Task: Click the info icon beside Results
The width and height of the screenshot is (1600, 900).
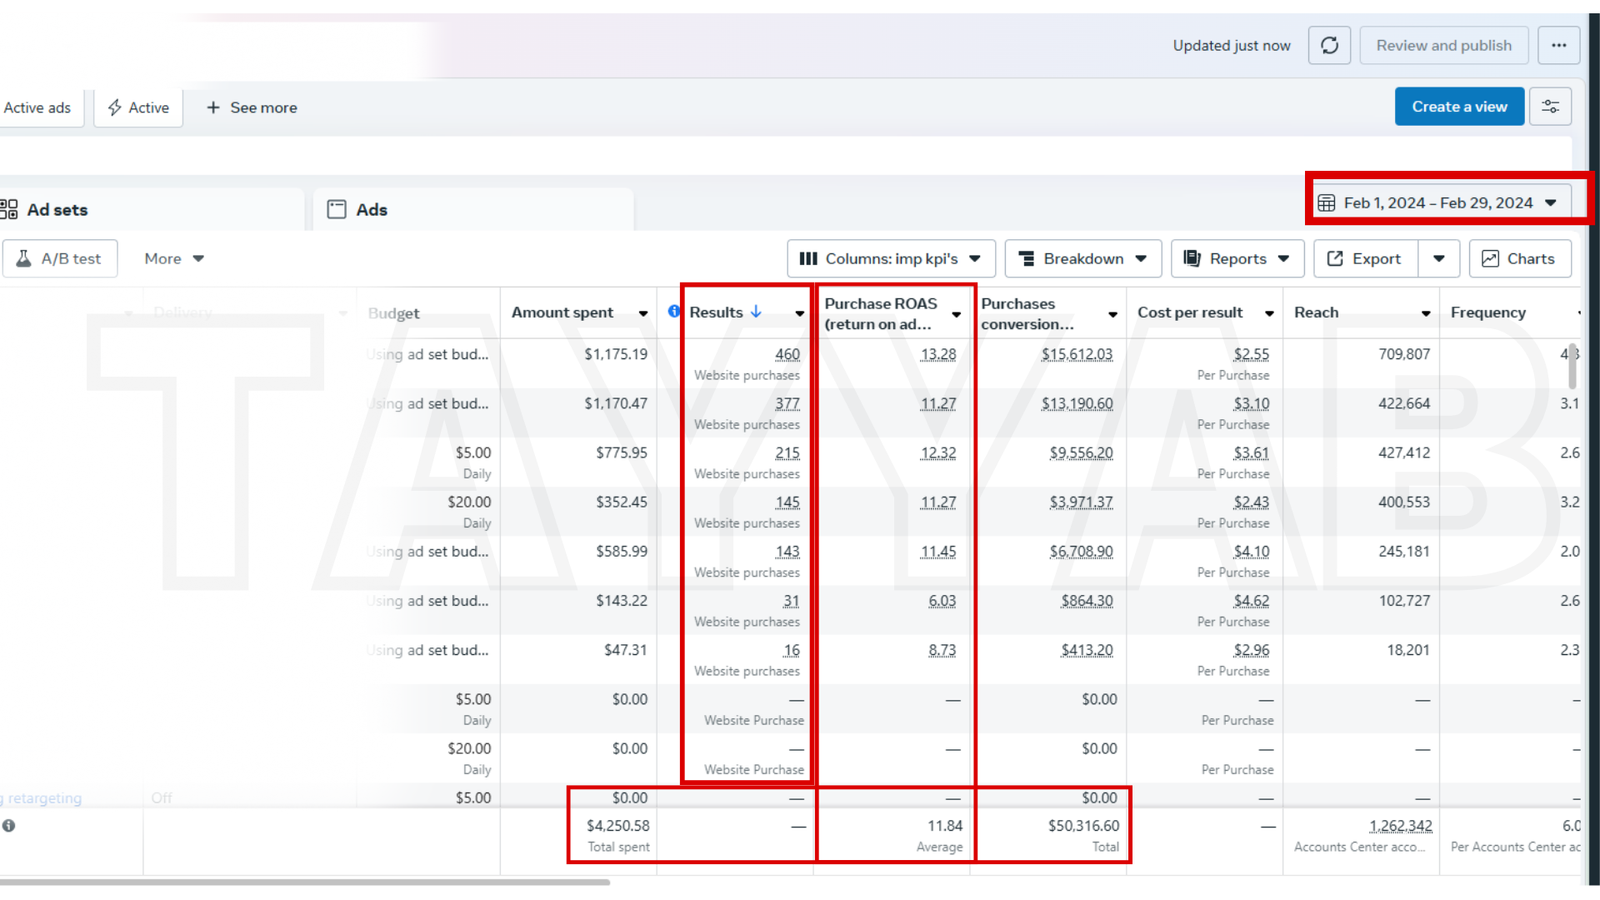Action: pyautogui.click(x=674, y=312)
